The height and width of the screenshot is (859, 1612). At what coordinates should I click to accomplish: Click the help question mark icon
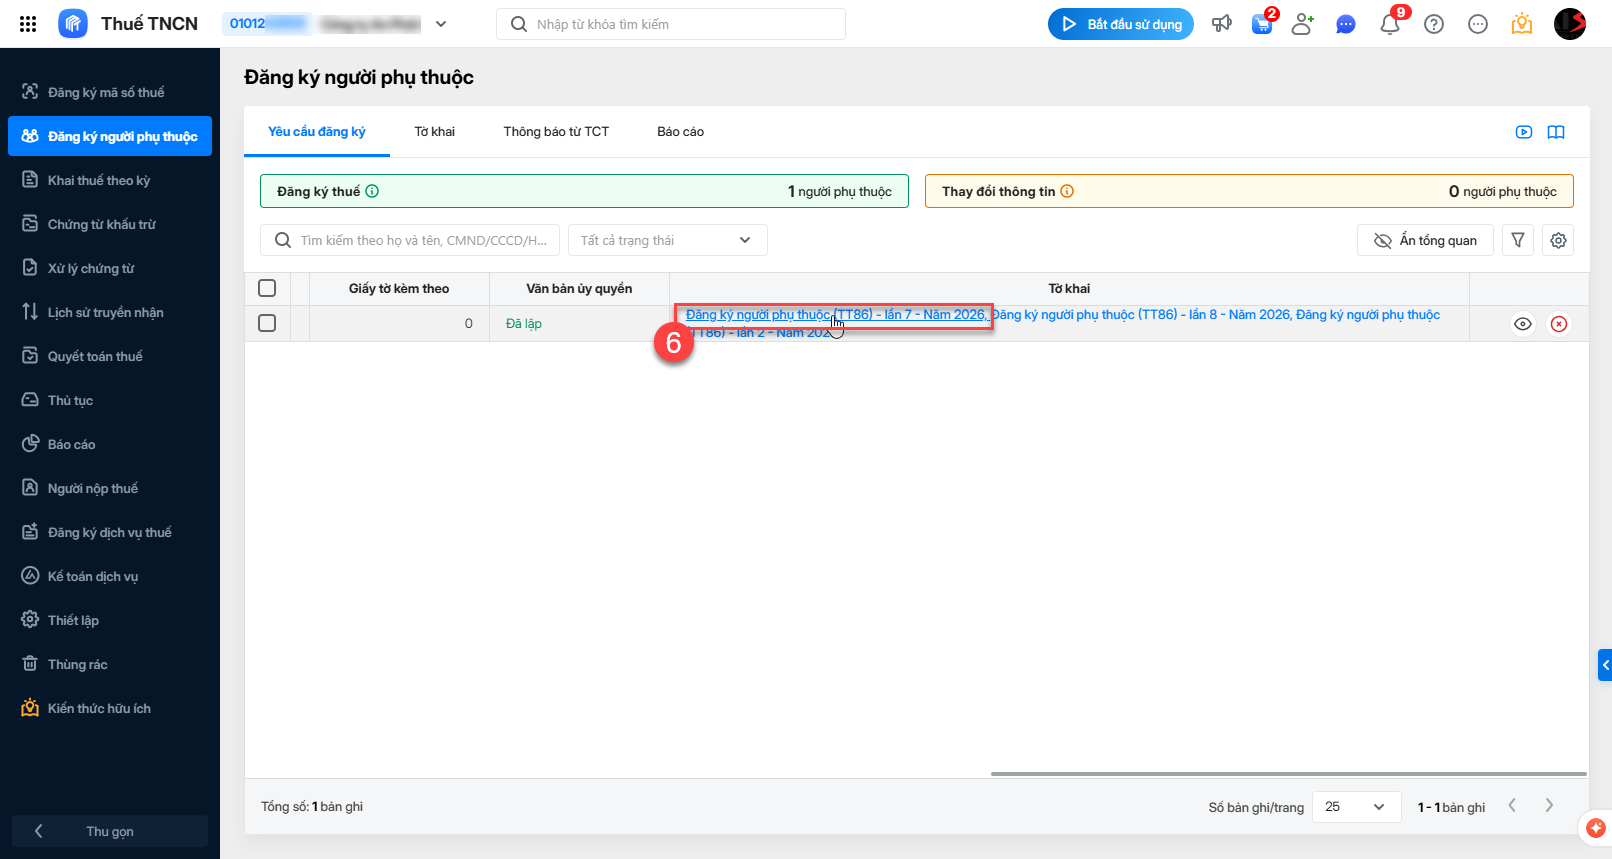[x=1434, y=24]
